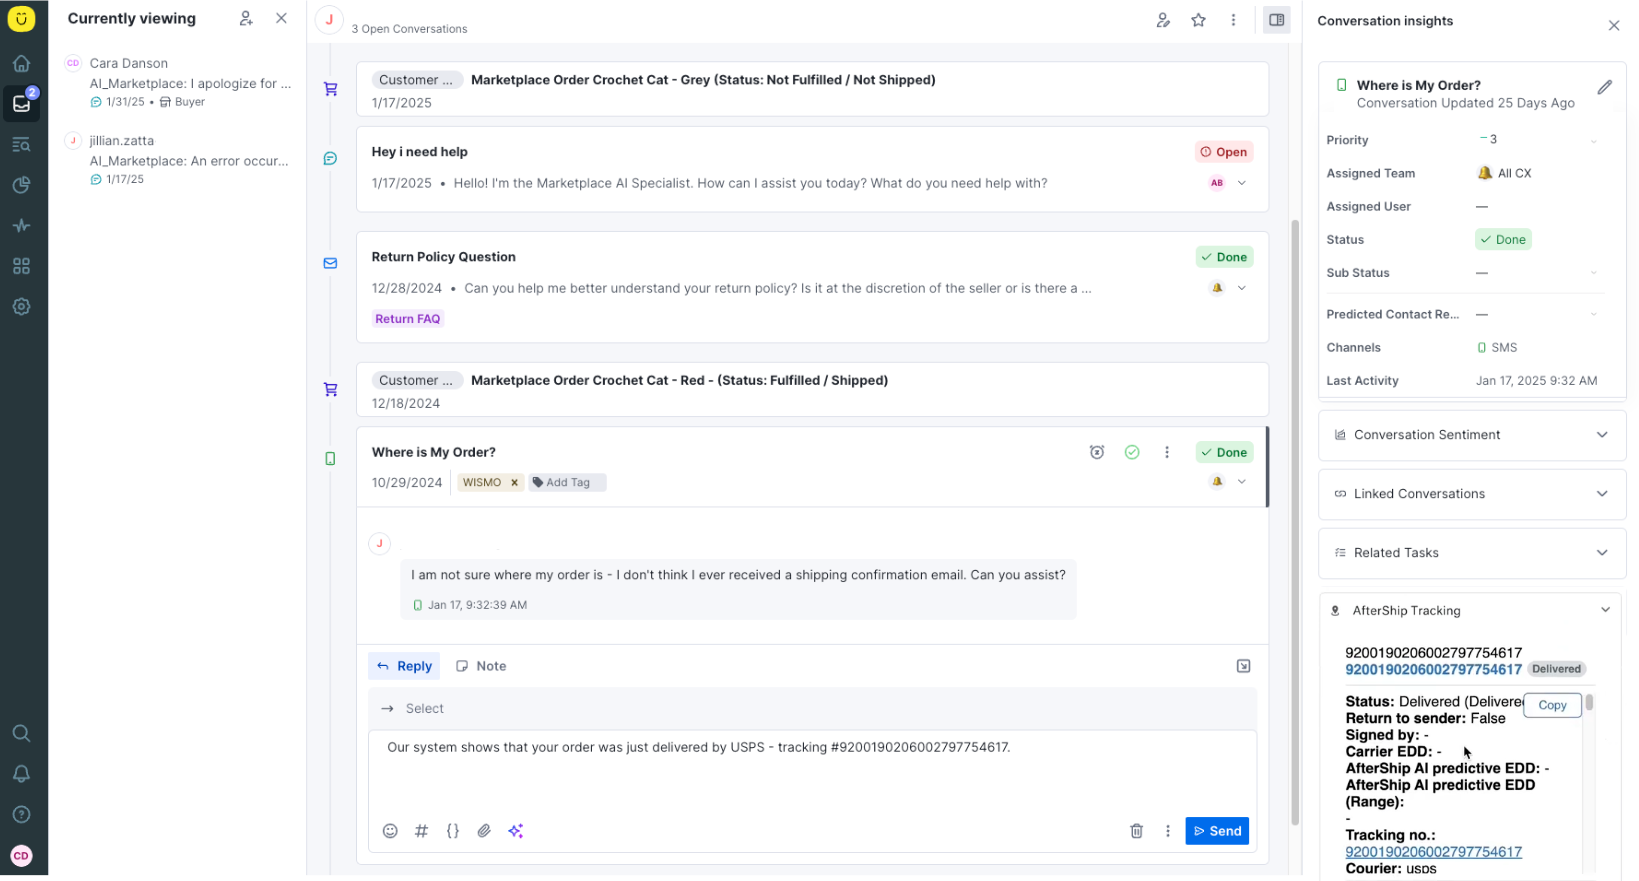Viewport: 1639px width, 881px height.
Task: Delete the reply draft with trash icon
Action: click(x=1137, y=831)
